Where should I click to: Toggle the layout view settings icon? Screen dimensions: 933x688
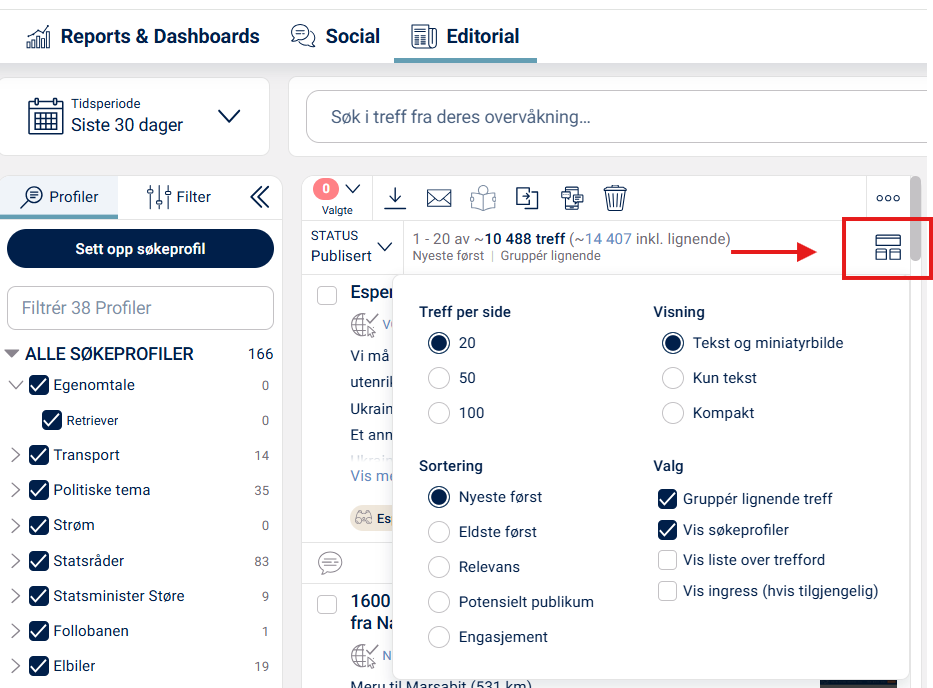pos(888,247)
